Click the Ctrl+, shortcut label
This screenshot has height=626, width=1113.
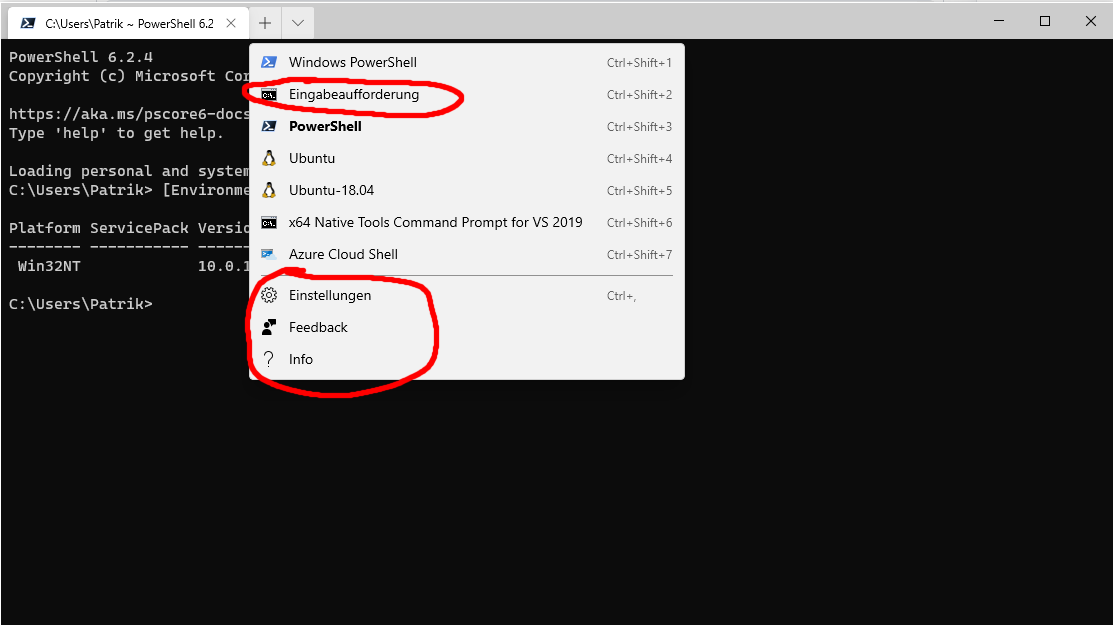pyautogui.click(x=621, y=296)
